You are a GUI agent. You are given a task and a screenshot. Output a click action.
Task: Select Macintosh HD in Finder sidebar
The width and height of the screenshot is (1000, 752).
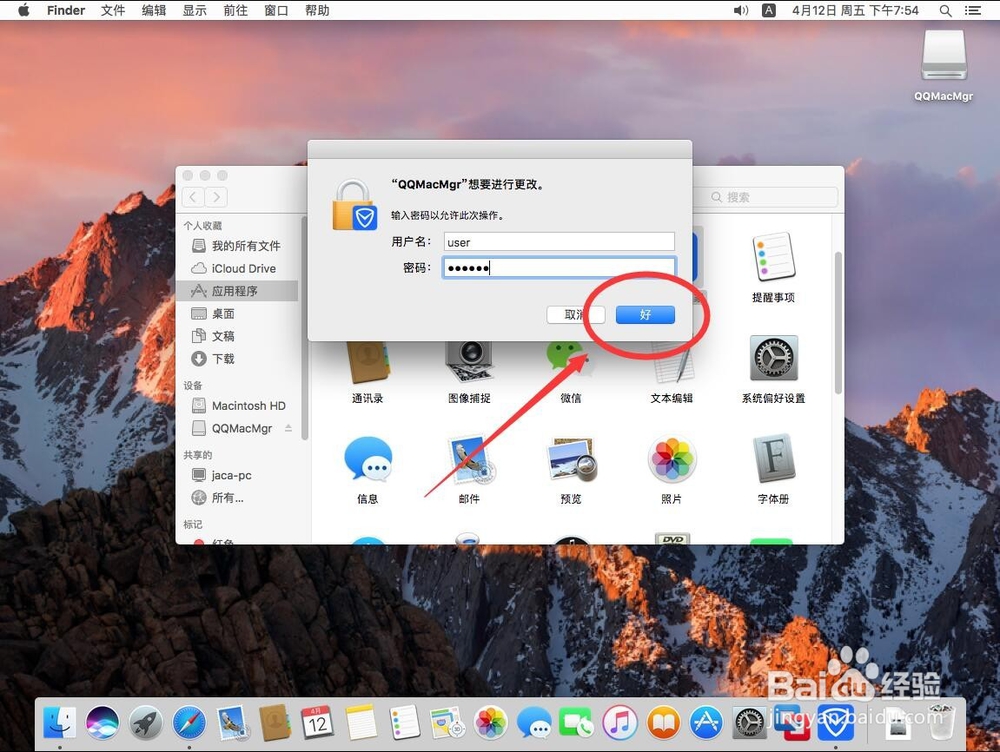[237, 406]
